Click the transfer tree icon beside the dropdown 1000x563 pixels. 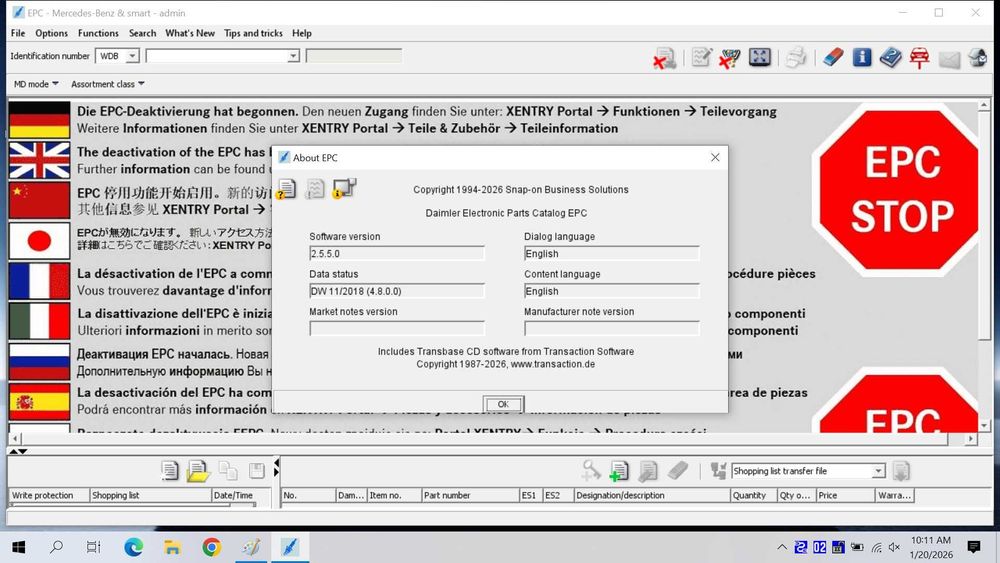[718, 471]
